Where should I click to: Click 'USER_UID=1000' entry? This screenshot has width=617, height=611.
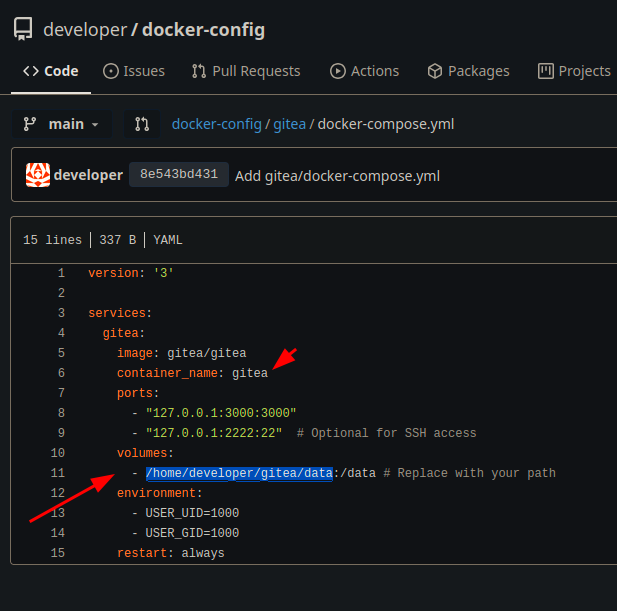(x=192, y=513)
